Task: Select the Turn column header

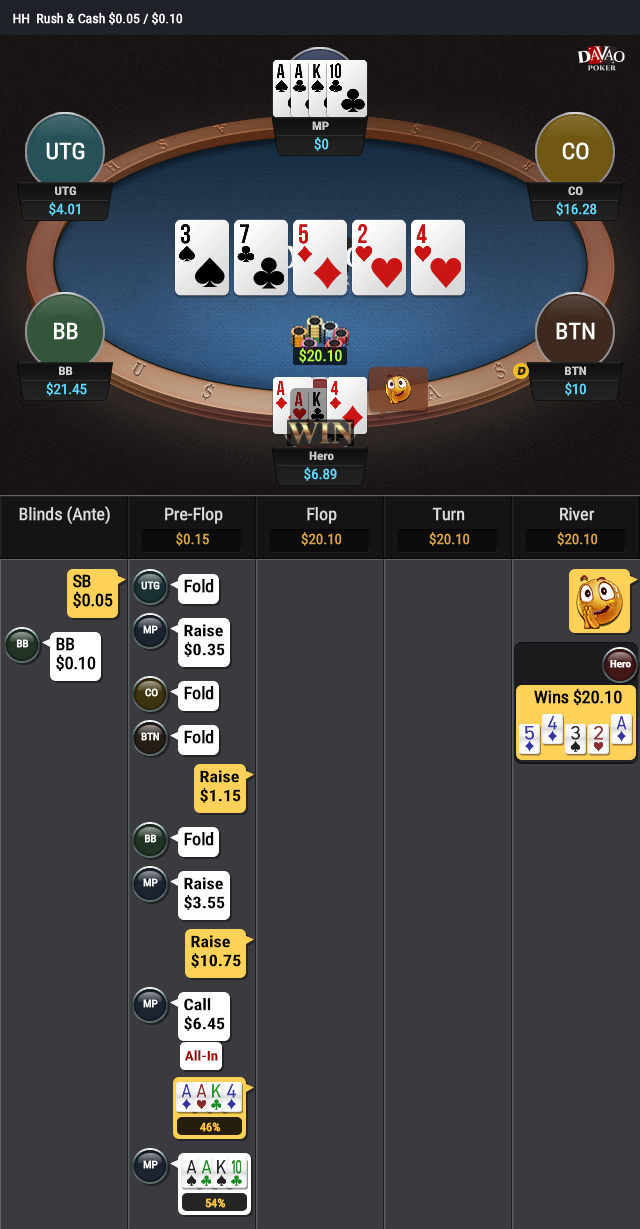Action: pyautogui.click(x=448, y=526)
